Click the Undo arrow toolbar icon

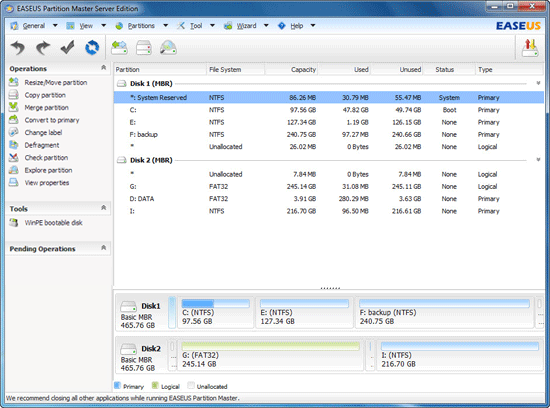pos(18,48)
